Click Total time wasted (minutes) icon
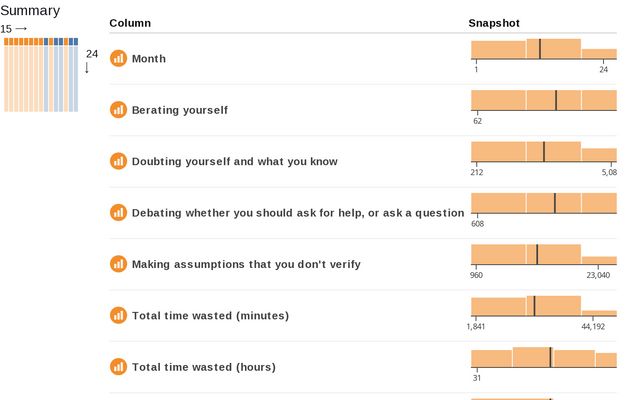The height and width of the screenshot is (400, 640). click(x=118, y=315)
